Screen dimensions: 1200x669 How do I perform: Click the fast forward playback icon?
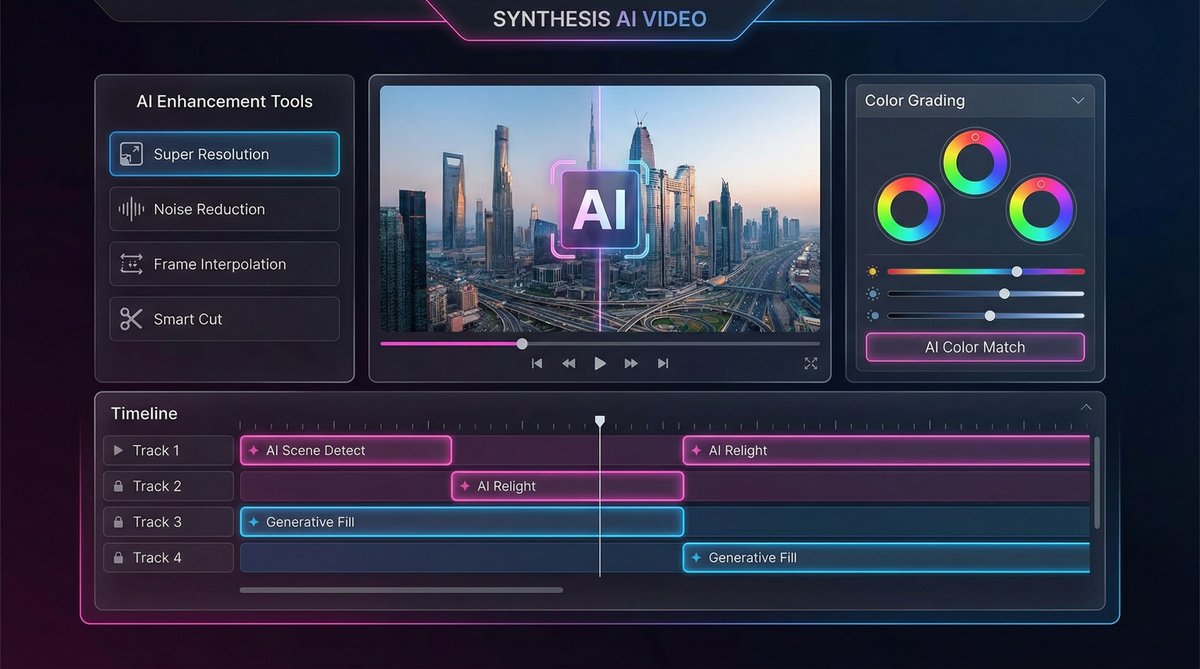(x=631, y=364)
